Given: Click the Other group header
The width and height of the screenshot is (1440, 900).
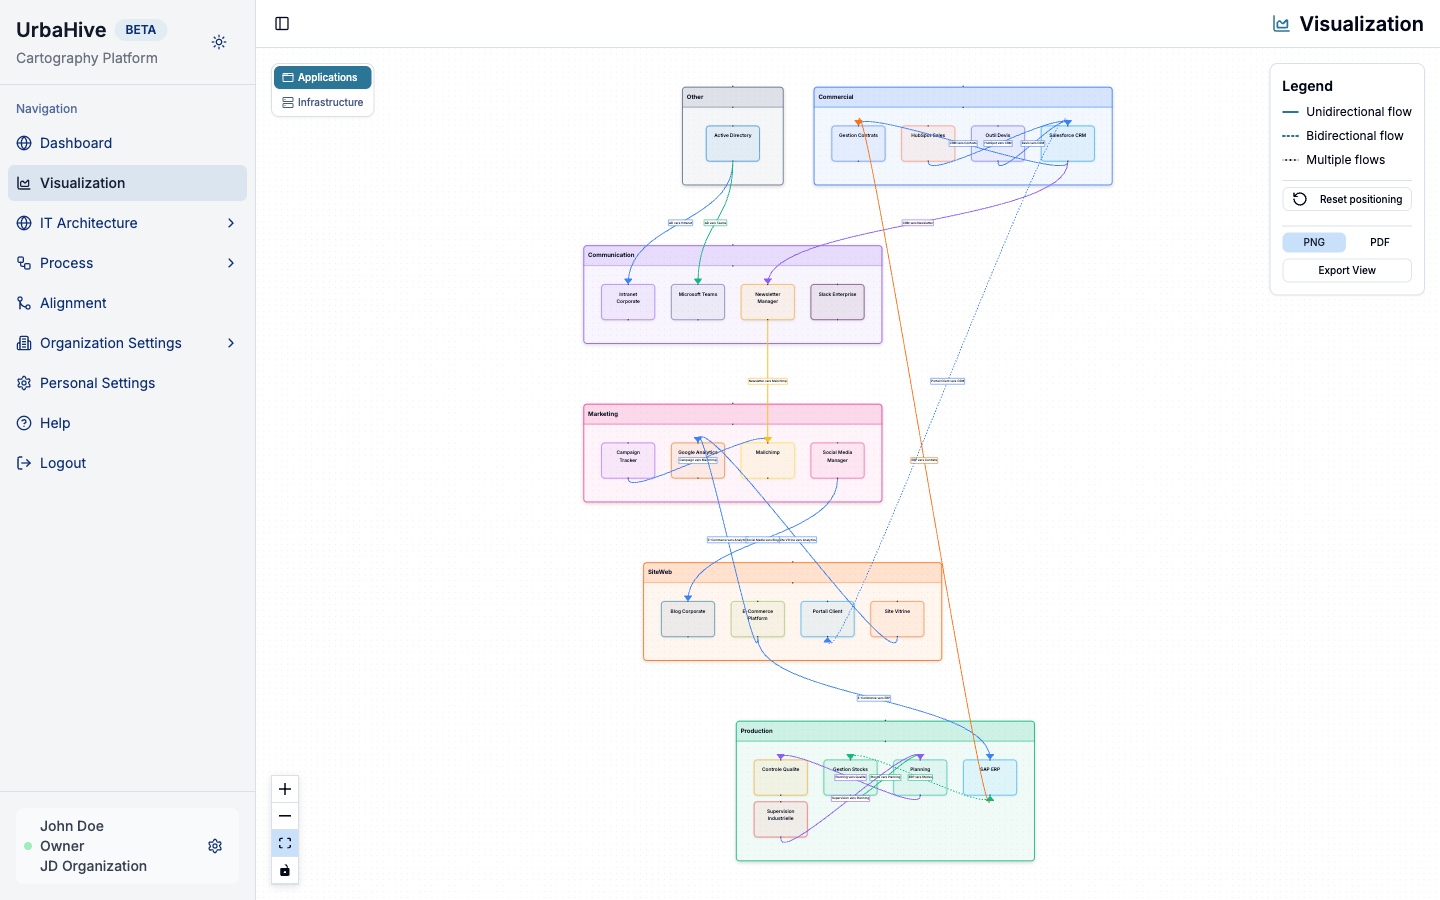Looking at the screenshot, I should [733, 97].
